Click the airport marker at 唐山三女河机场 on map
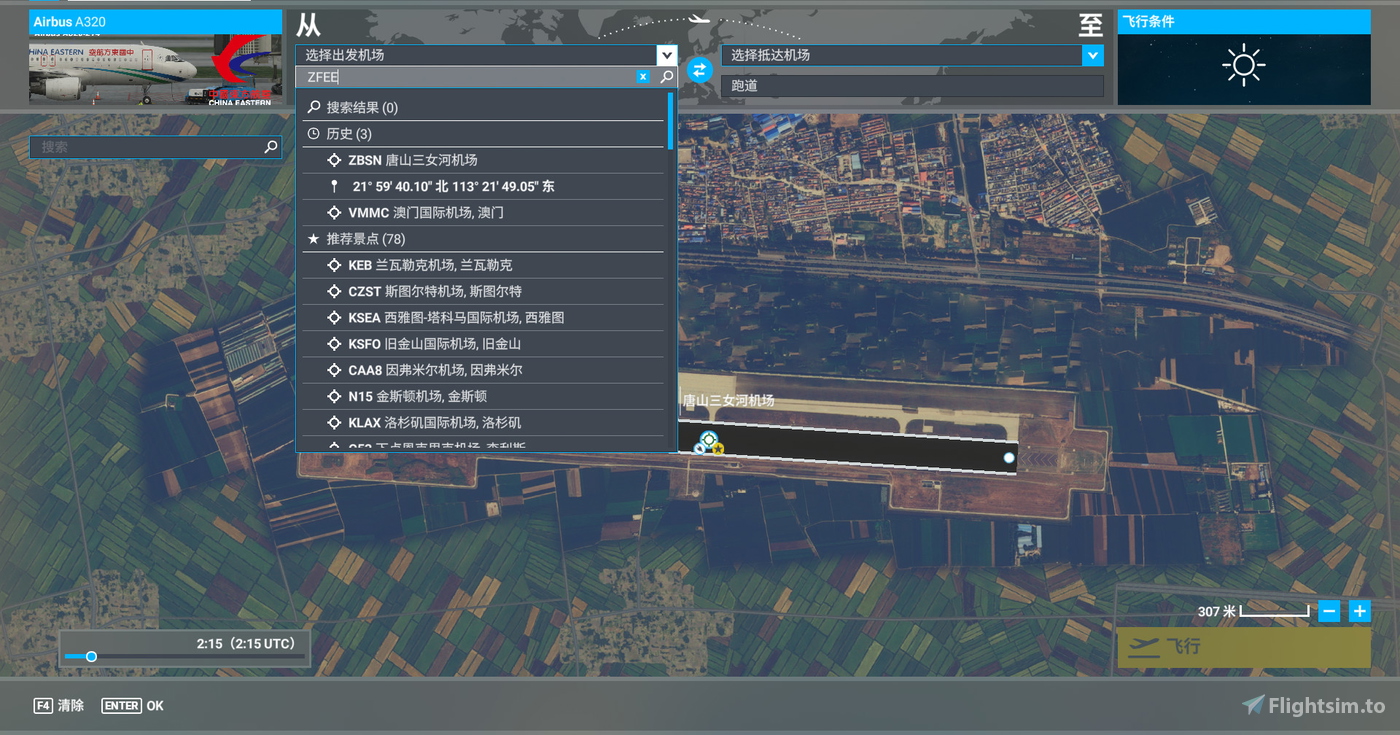This screenshot has height=735, width=1400. point(709,438)
